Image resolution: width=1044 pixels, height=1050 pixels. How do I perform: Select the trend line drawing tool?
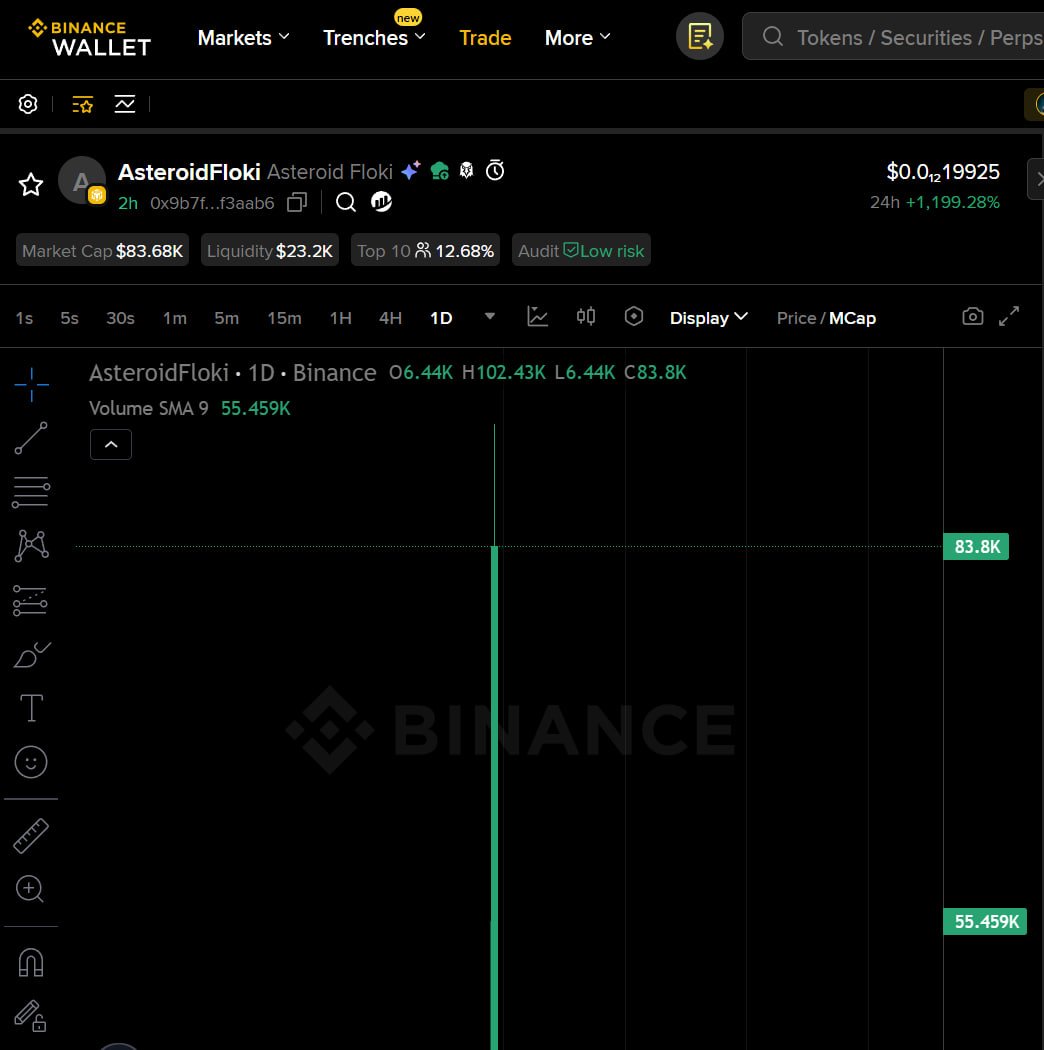[31, 439]
